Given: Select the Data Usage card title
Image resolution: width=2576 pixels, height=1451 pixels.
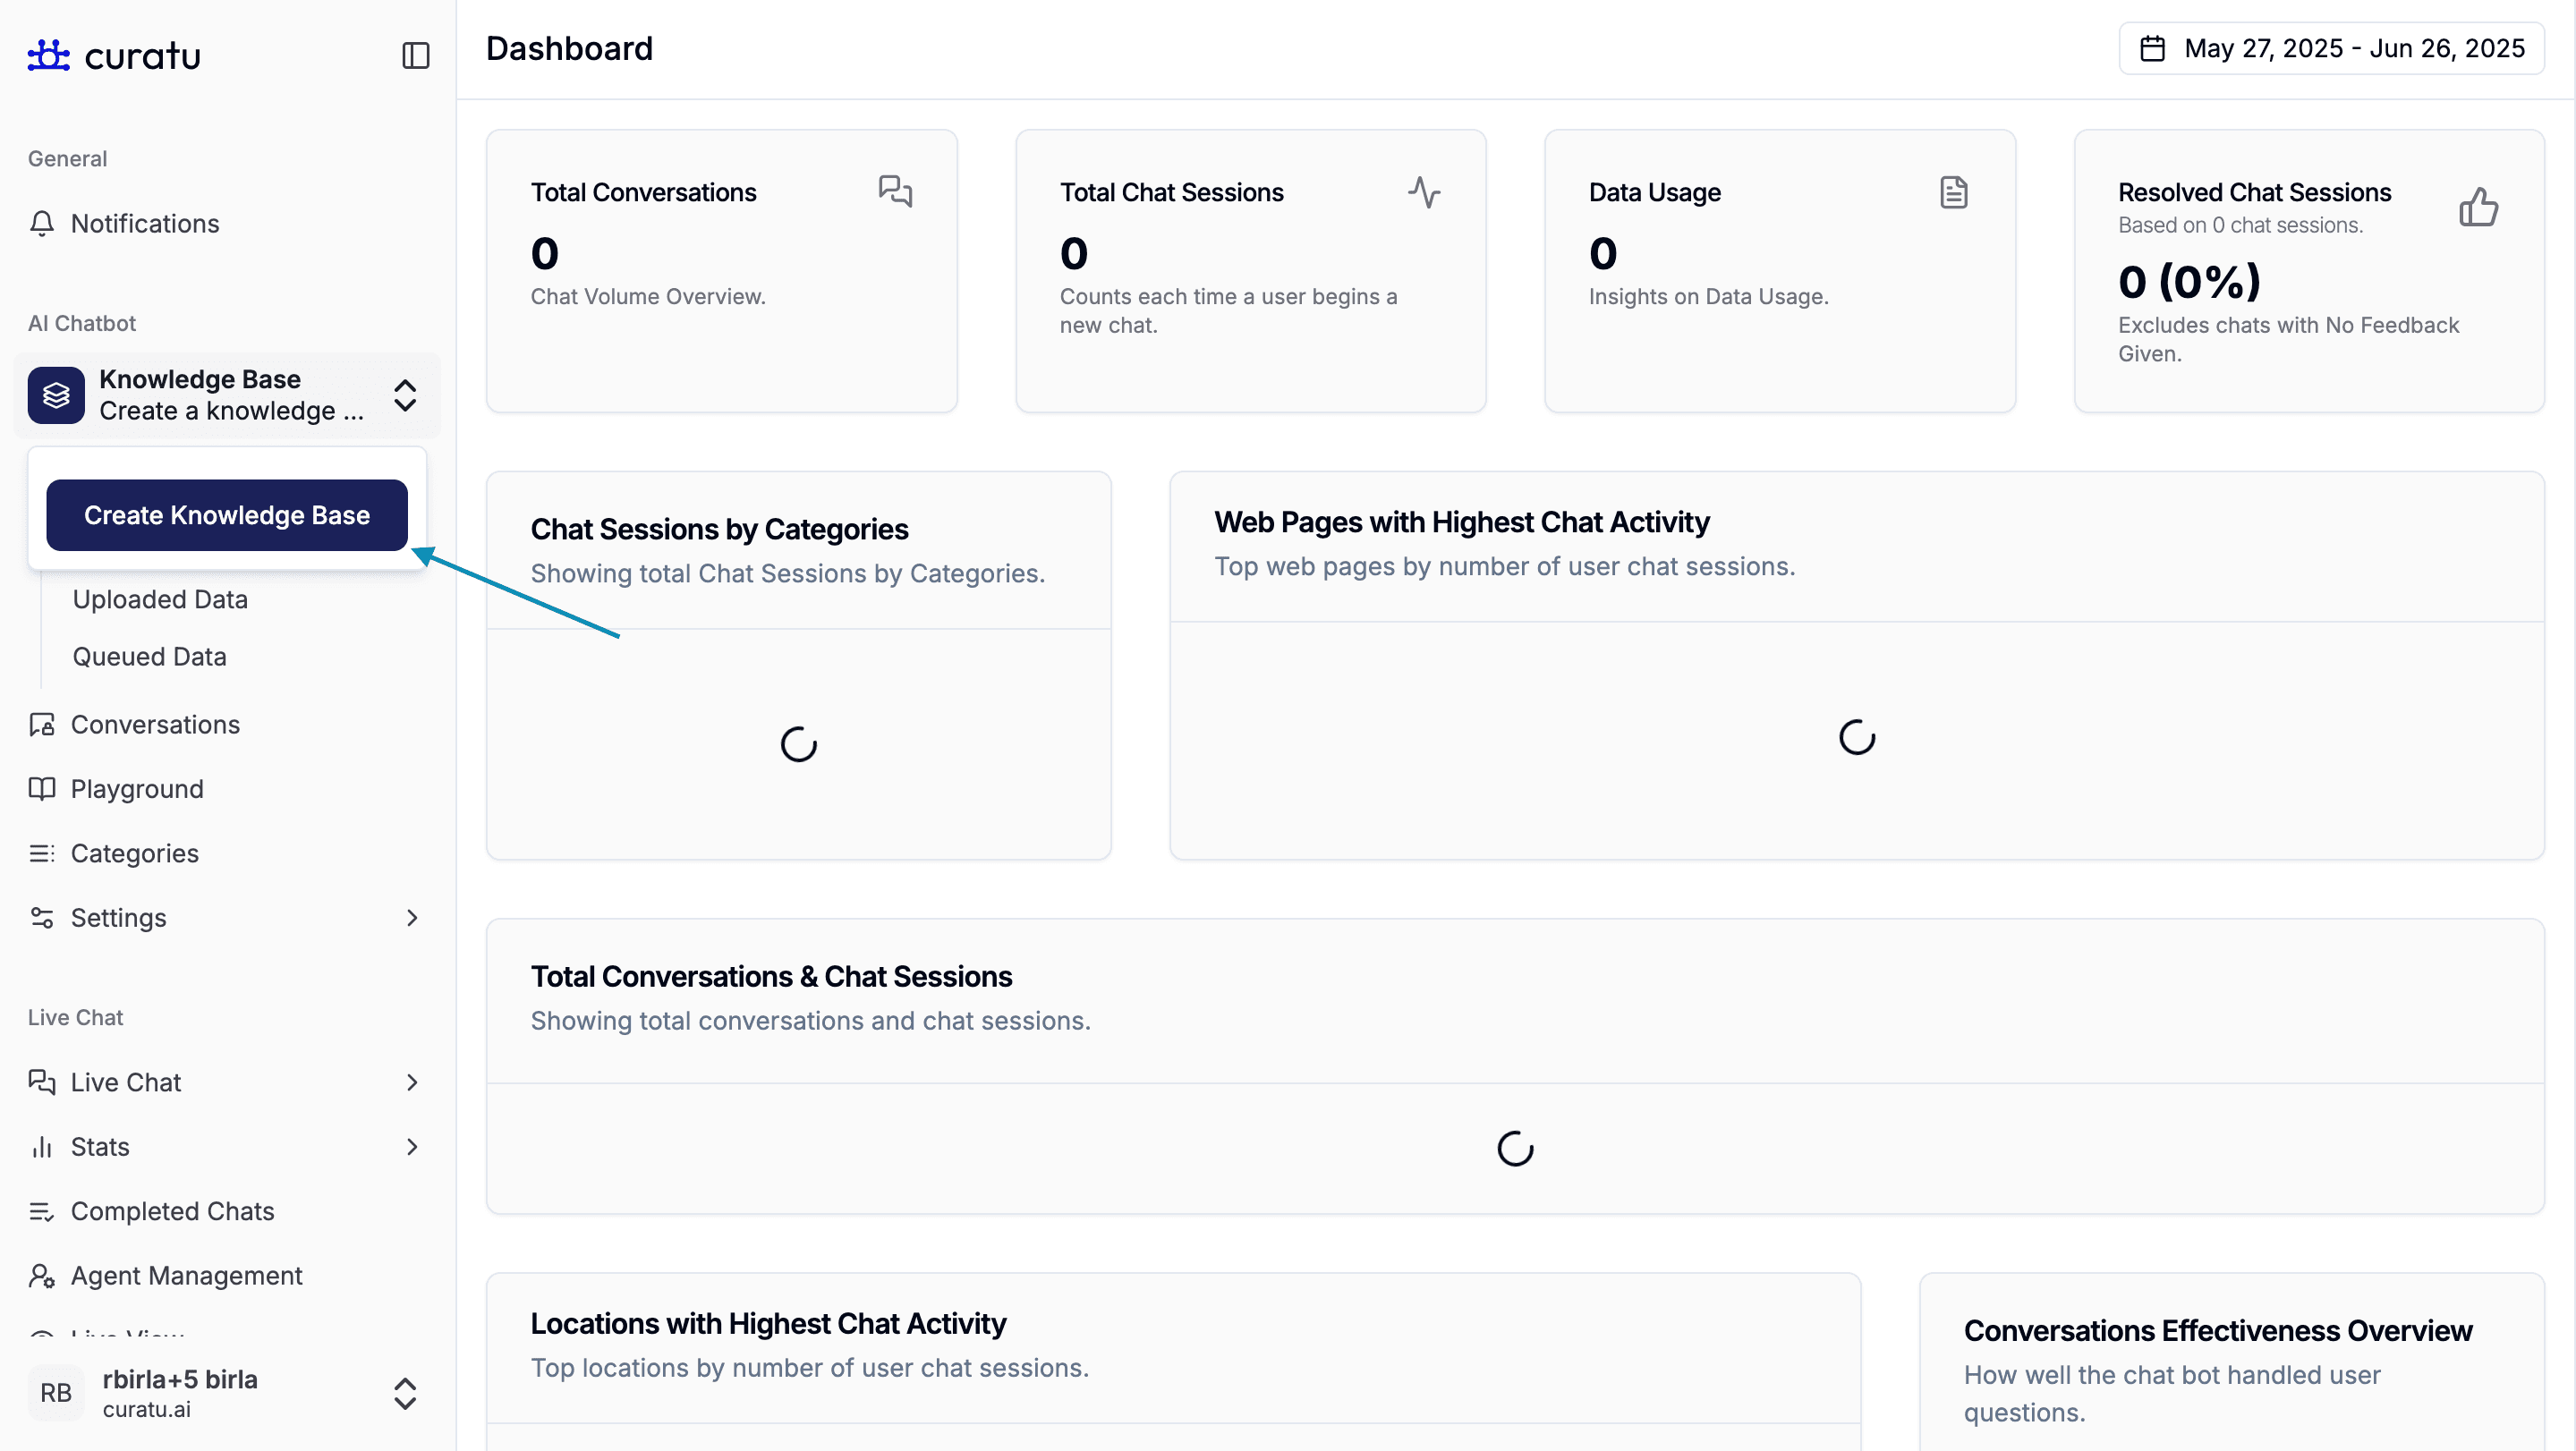Looking at the screenshot, I should click(1654, 192).
